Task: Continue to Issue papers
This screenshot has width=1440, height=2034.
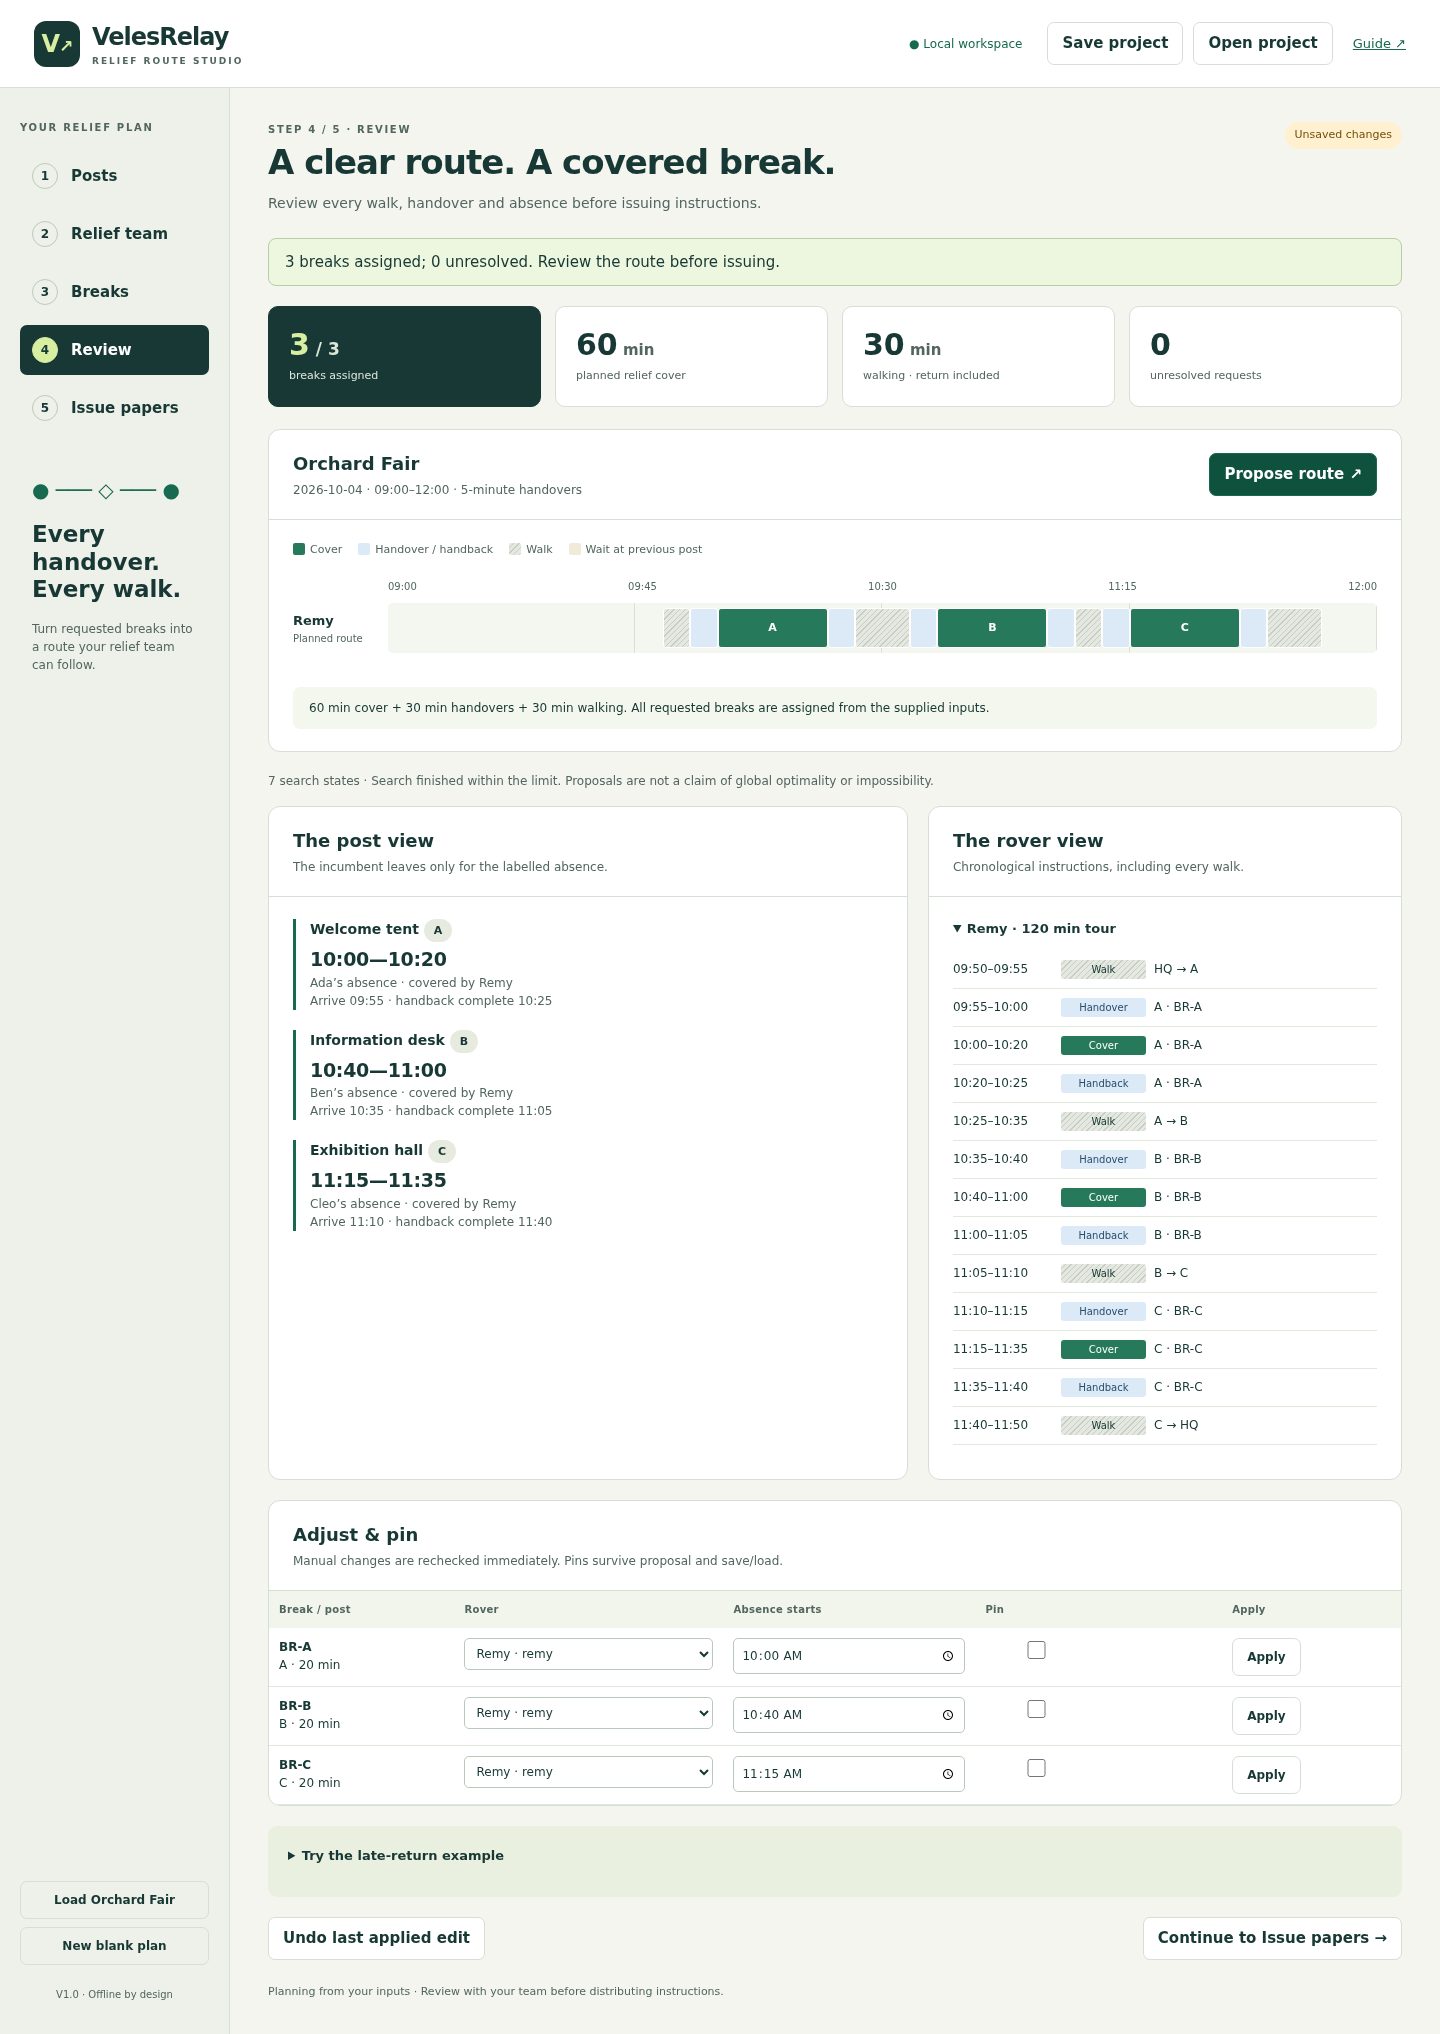Action: (x=1272, y=1938)
